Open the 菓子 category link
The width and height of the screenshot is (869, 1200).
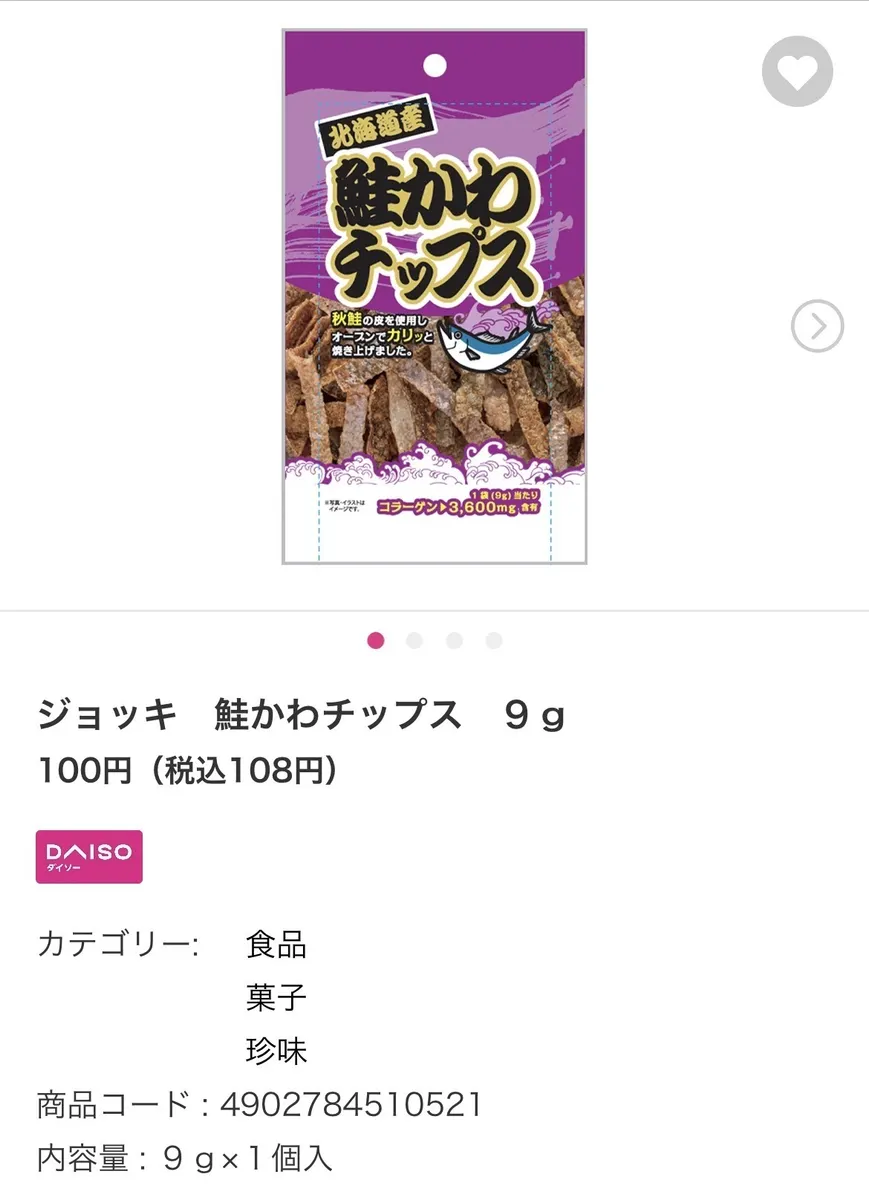276,997
